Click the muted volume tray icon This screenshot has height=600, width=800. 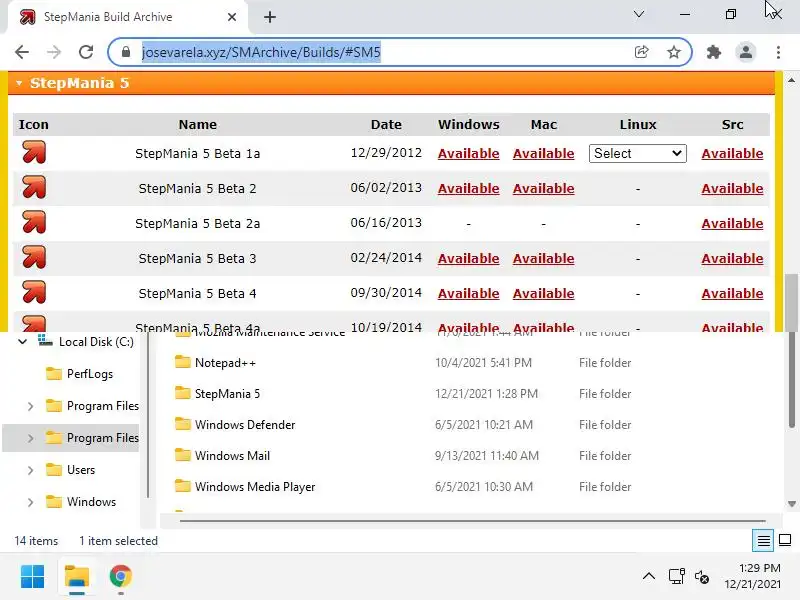[702, 577]
